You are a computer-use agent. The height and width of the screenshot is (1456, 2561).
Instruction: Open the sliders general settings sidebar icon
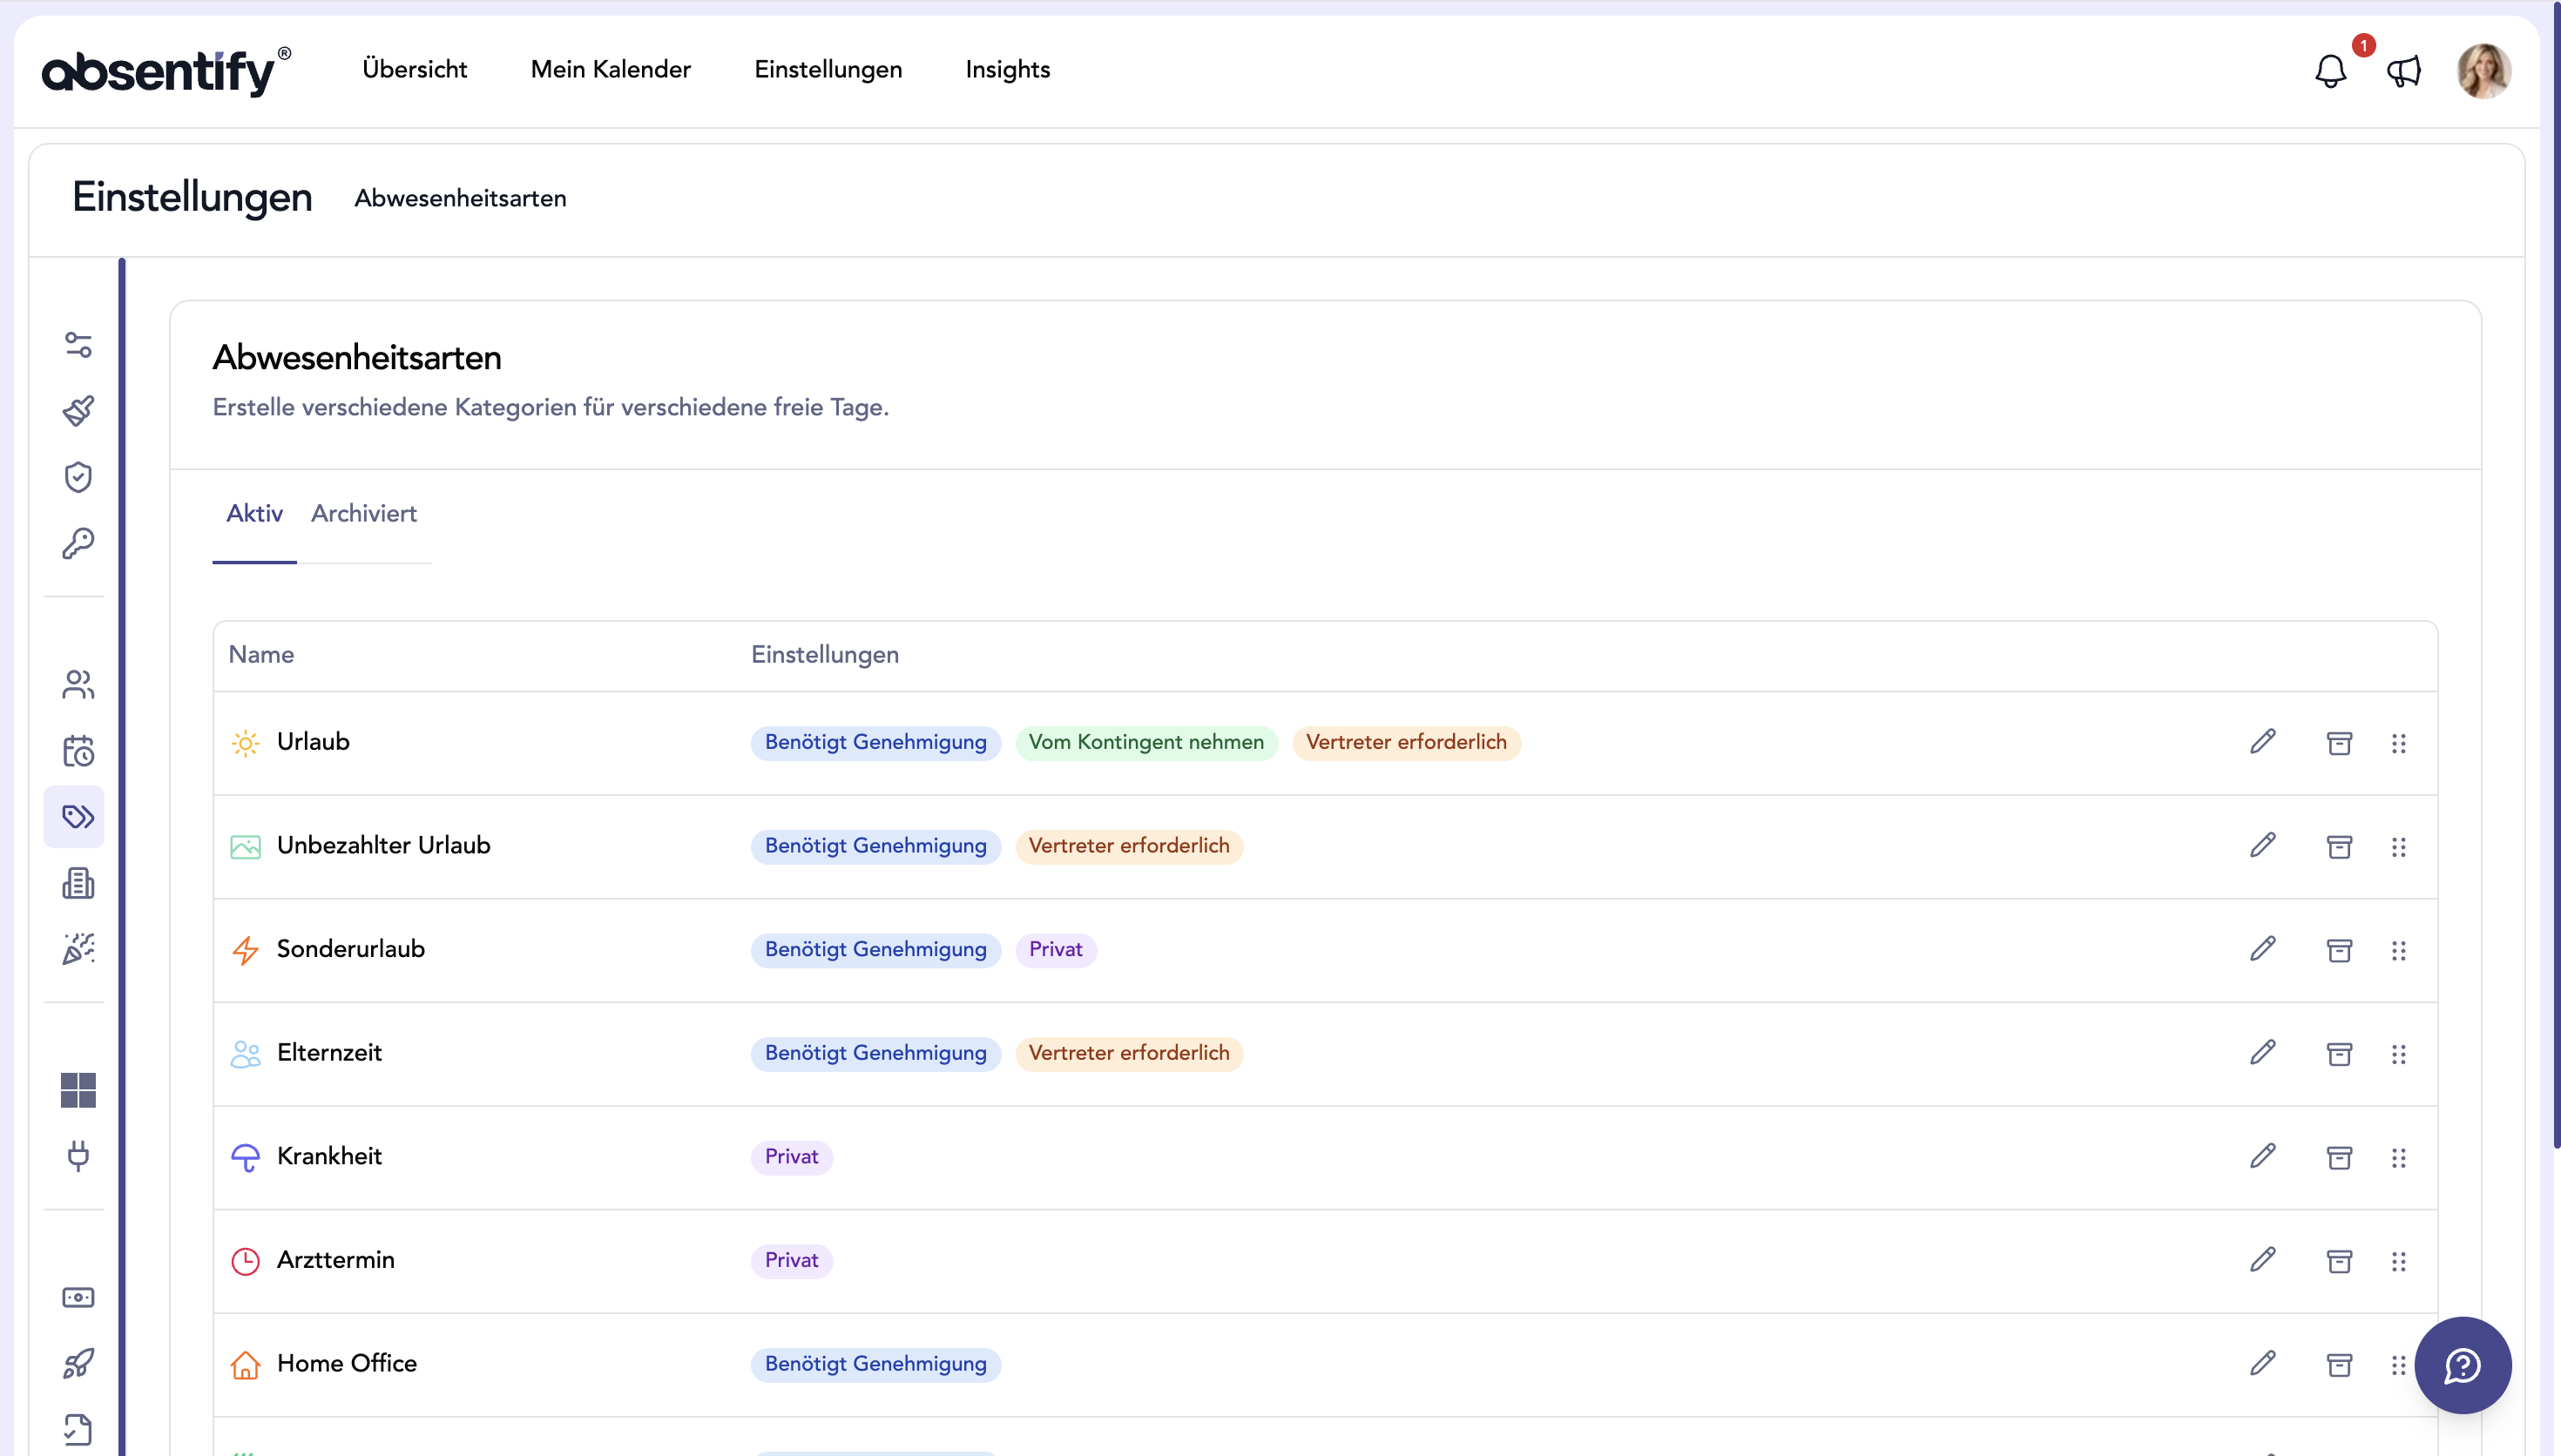click(x=78, y=345)
